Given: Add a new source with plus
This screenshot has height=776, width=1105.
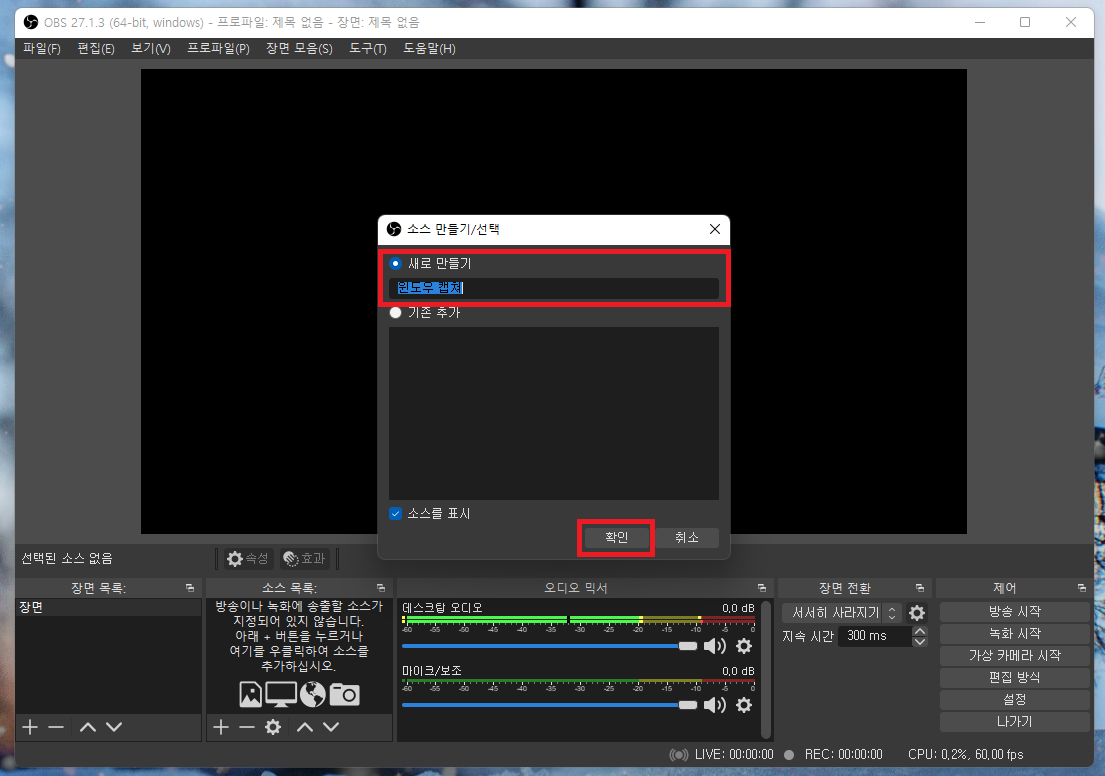Looking at the screenshot, I should (221, 727).
